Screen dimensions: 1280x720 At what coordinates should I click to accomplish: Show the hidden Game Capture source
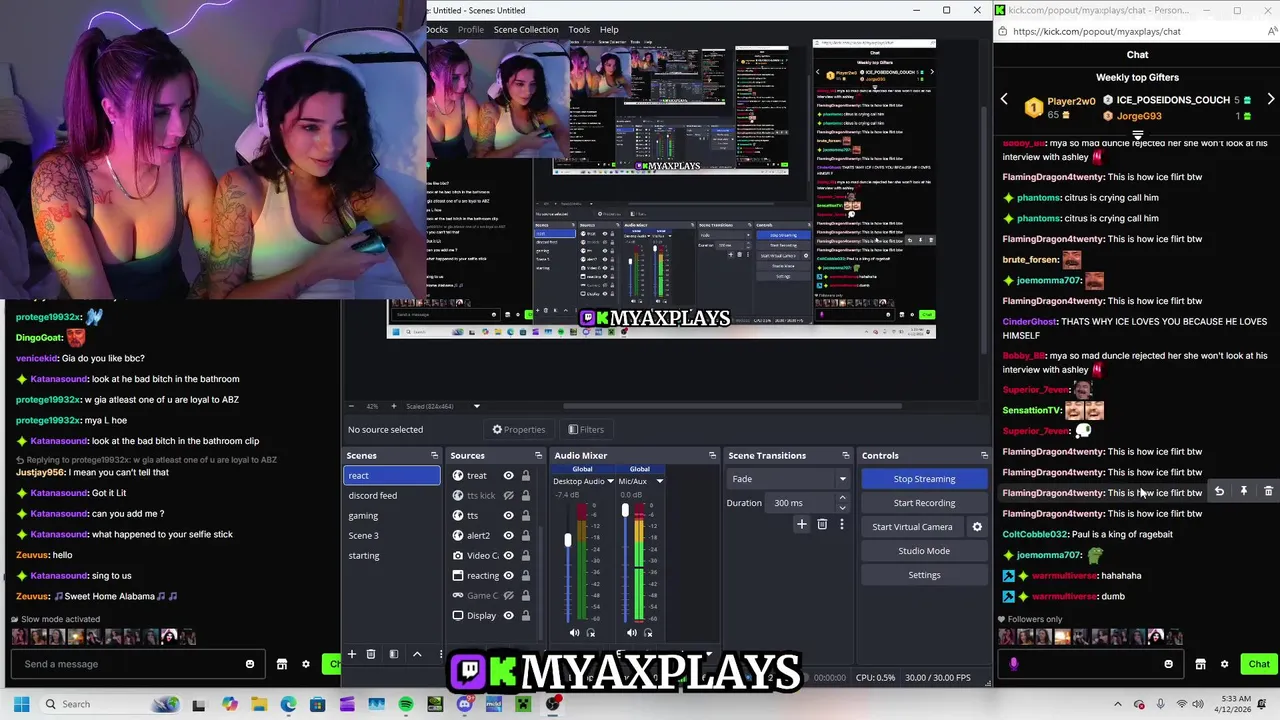click(x=508, y=596)
